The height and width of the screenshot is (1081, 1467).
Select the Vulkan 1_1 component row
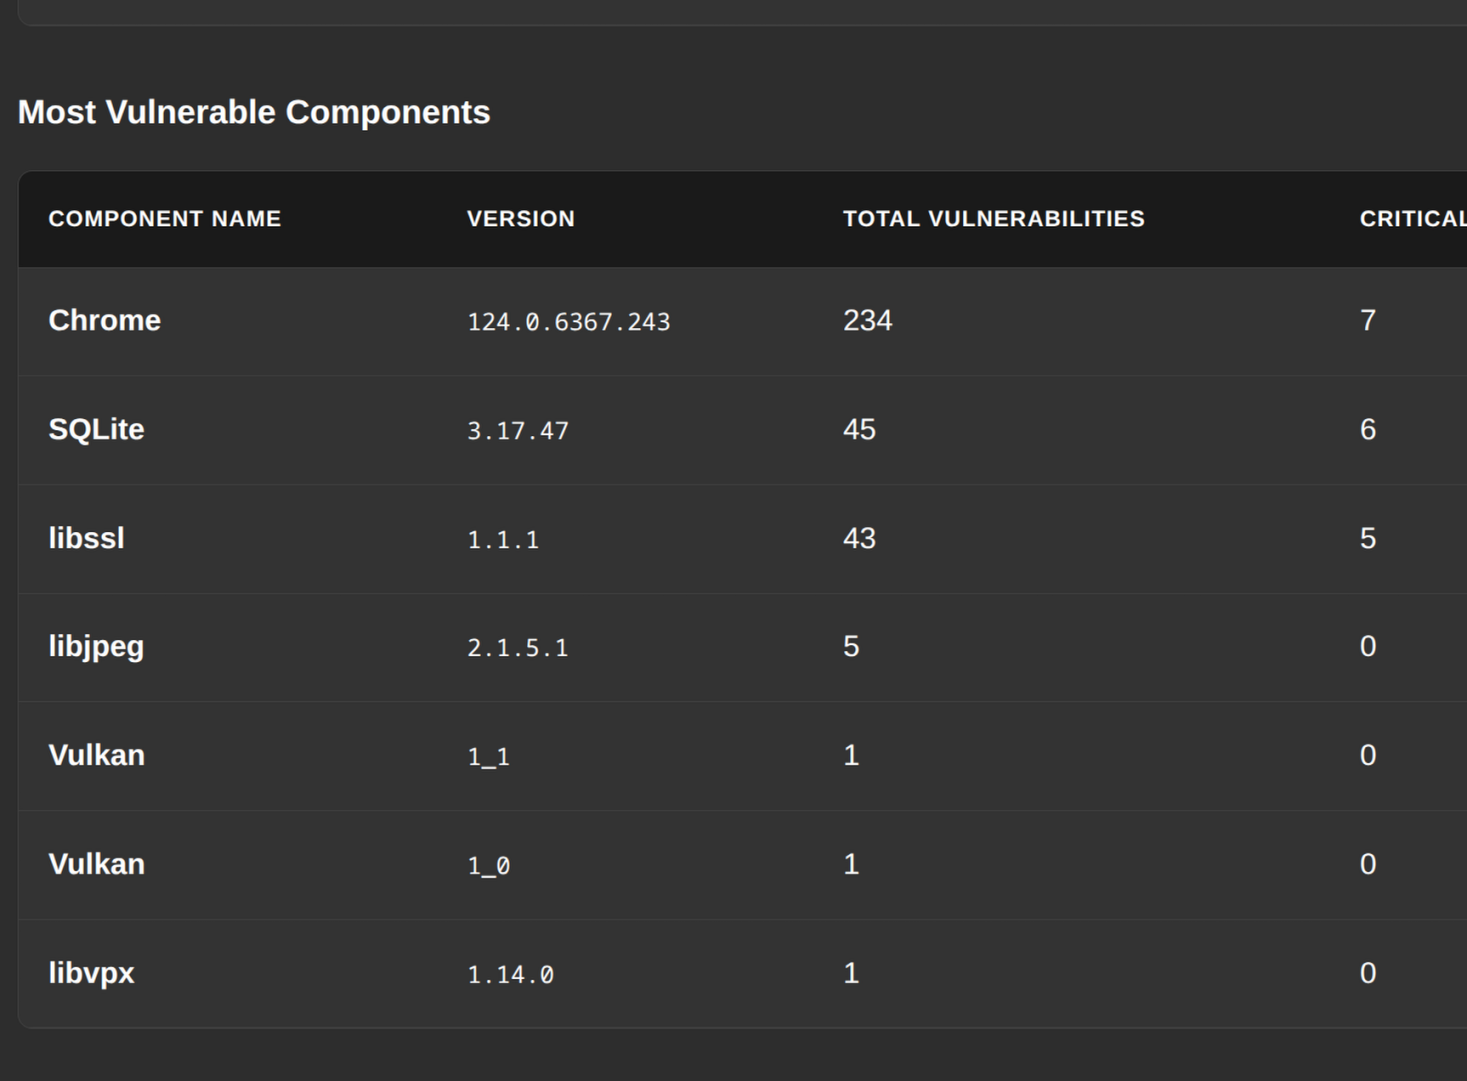(400, 756)
